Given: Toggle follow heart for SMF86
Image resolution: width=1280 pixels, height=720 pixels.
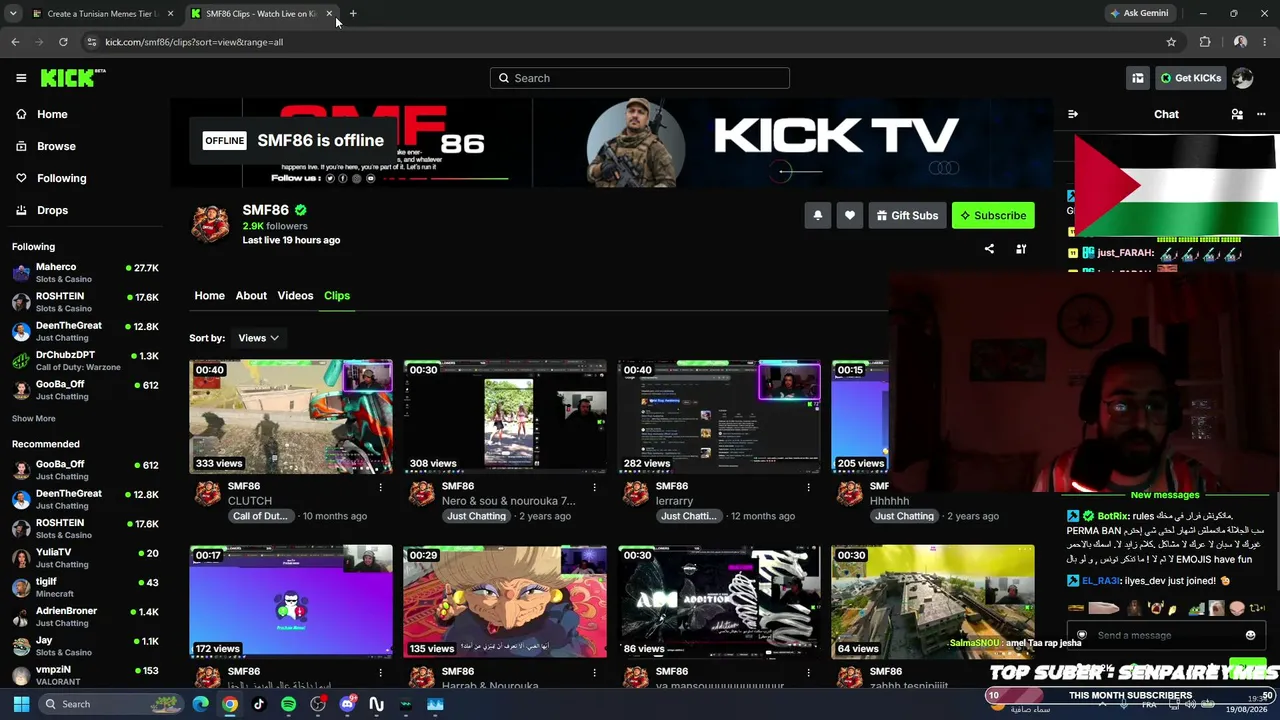Looking at the screenshot, I should 850,215.
